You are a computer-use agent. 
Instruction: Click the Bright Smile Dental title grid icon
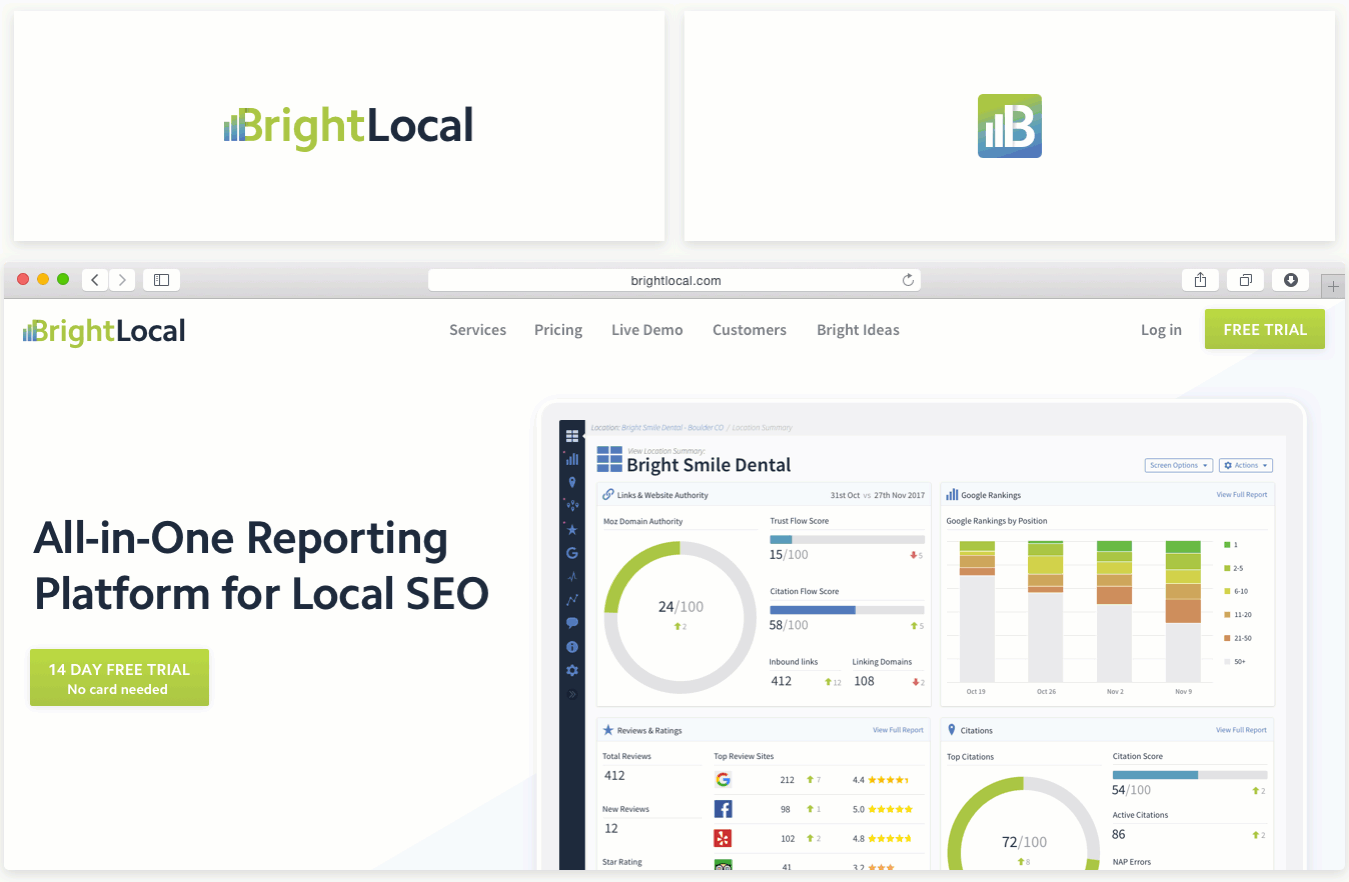click(609, 460)
